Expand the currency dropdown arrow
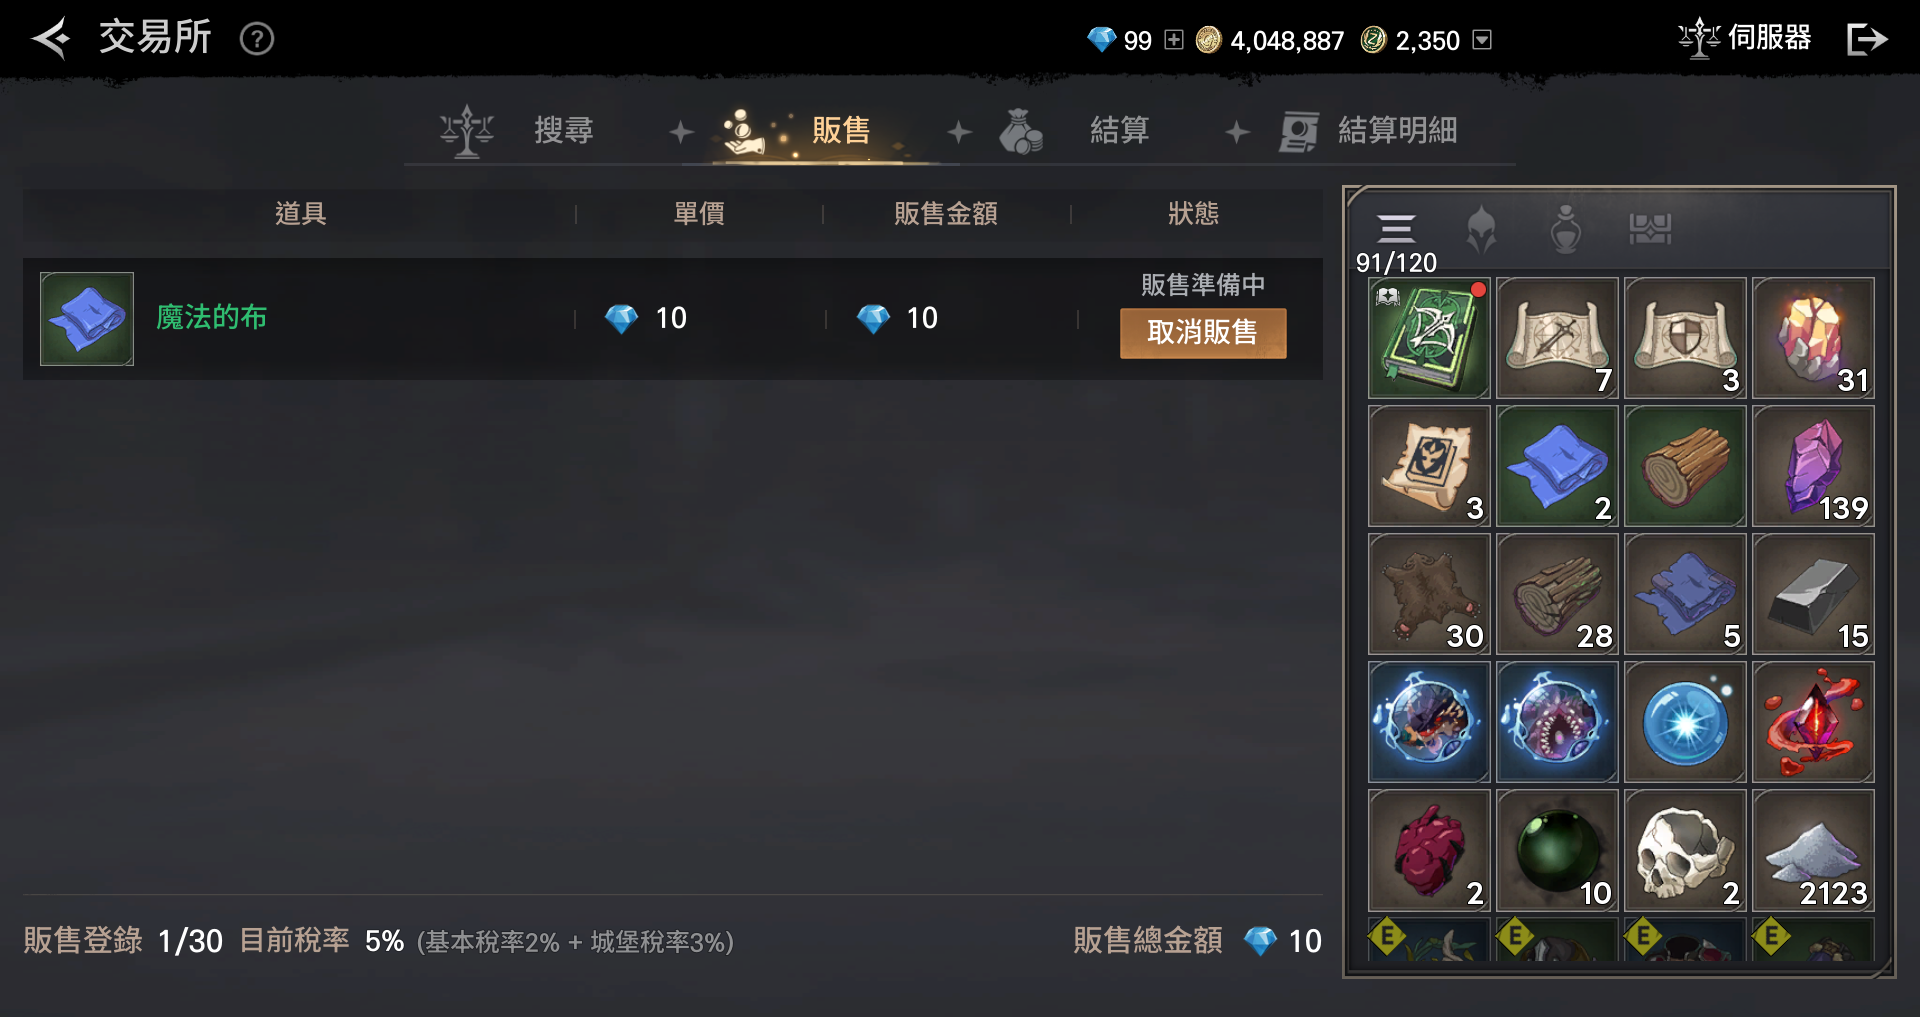Screen dimensions: 1920x1017 tap(1483, 40)
